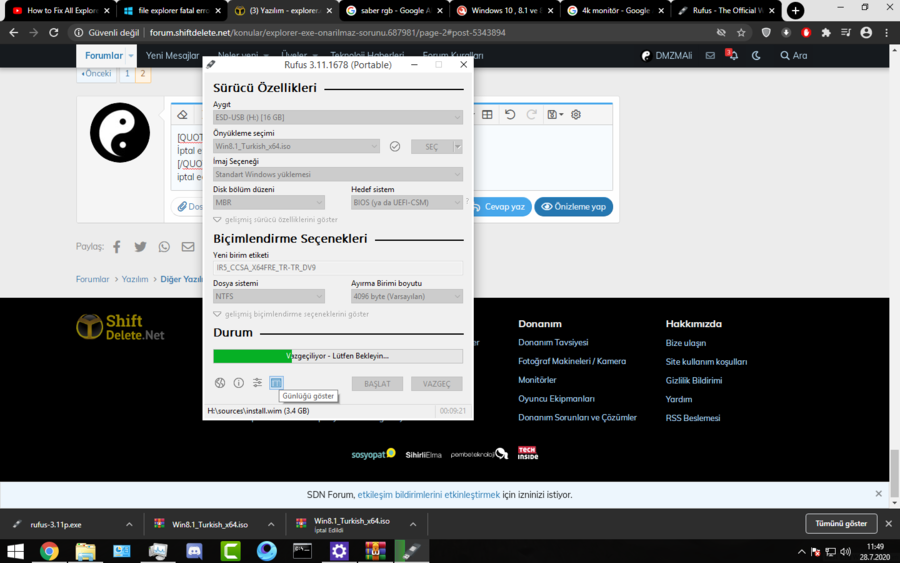Switch to Rufus - The Official tab
900x563 pixels.
click(x=726, y=10)
